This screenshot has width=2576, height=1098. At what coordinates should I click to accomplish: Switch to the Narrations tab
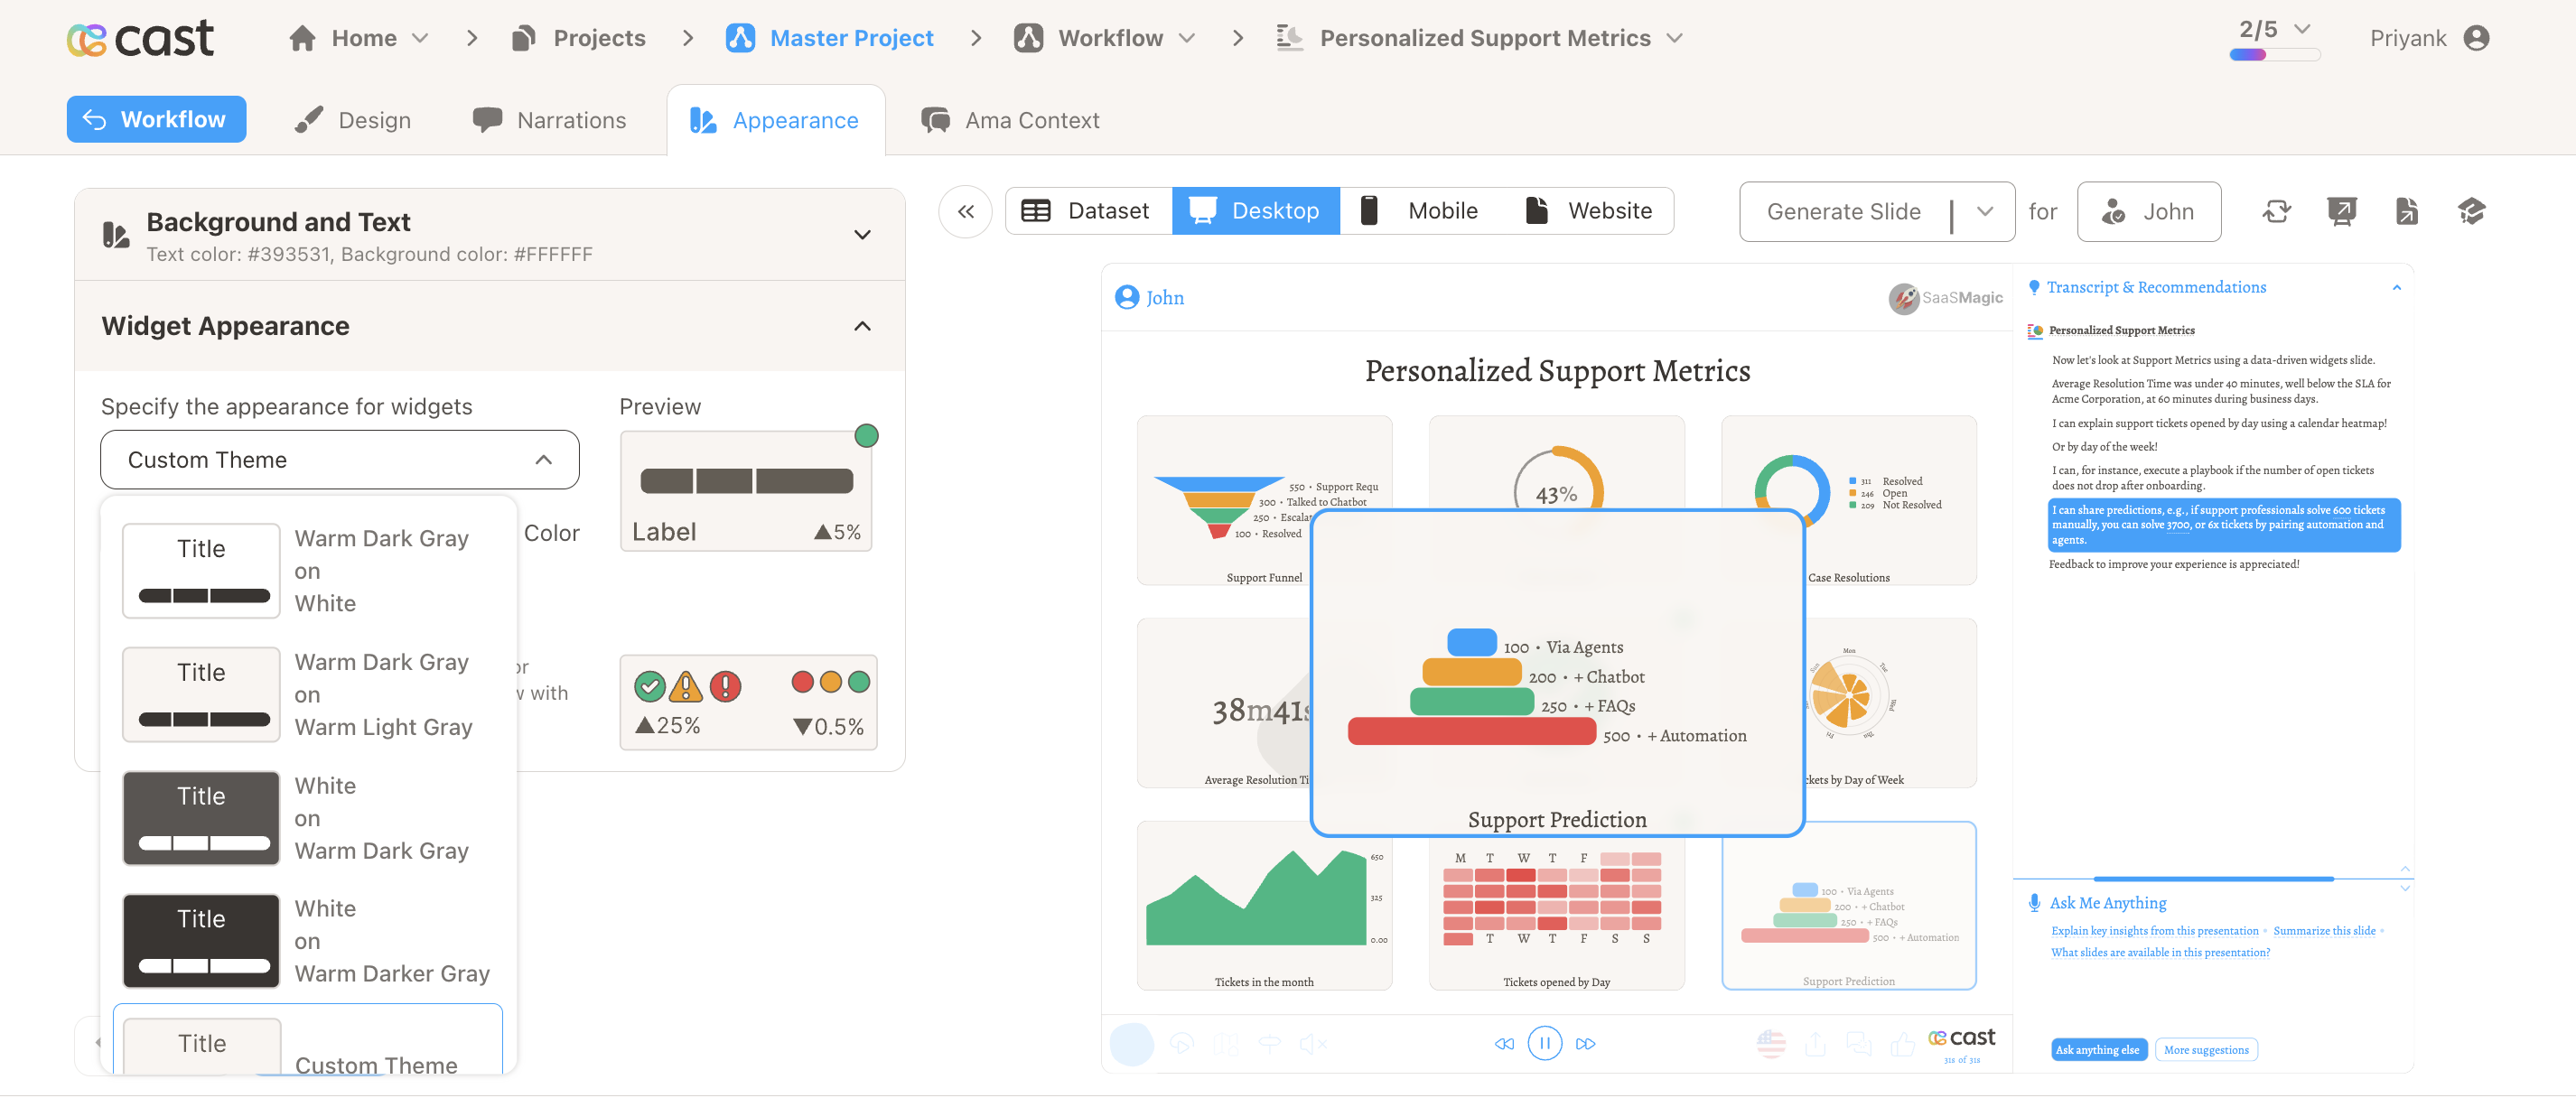(x=549, y=120)
